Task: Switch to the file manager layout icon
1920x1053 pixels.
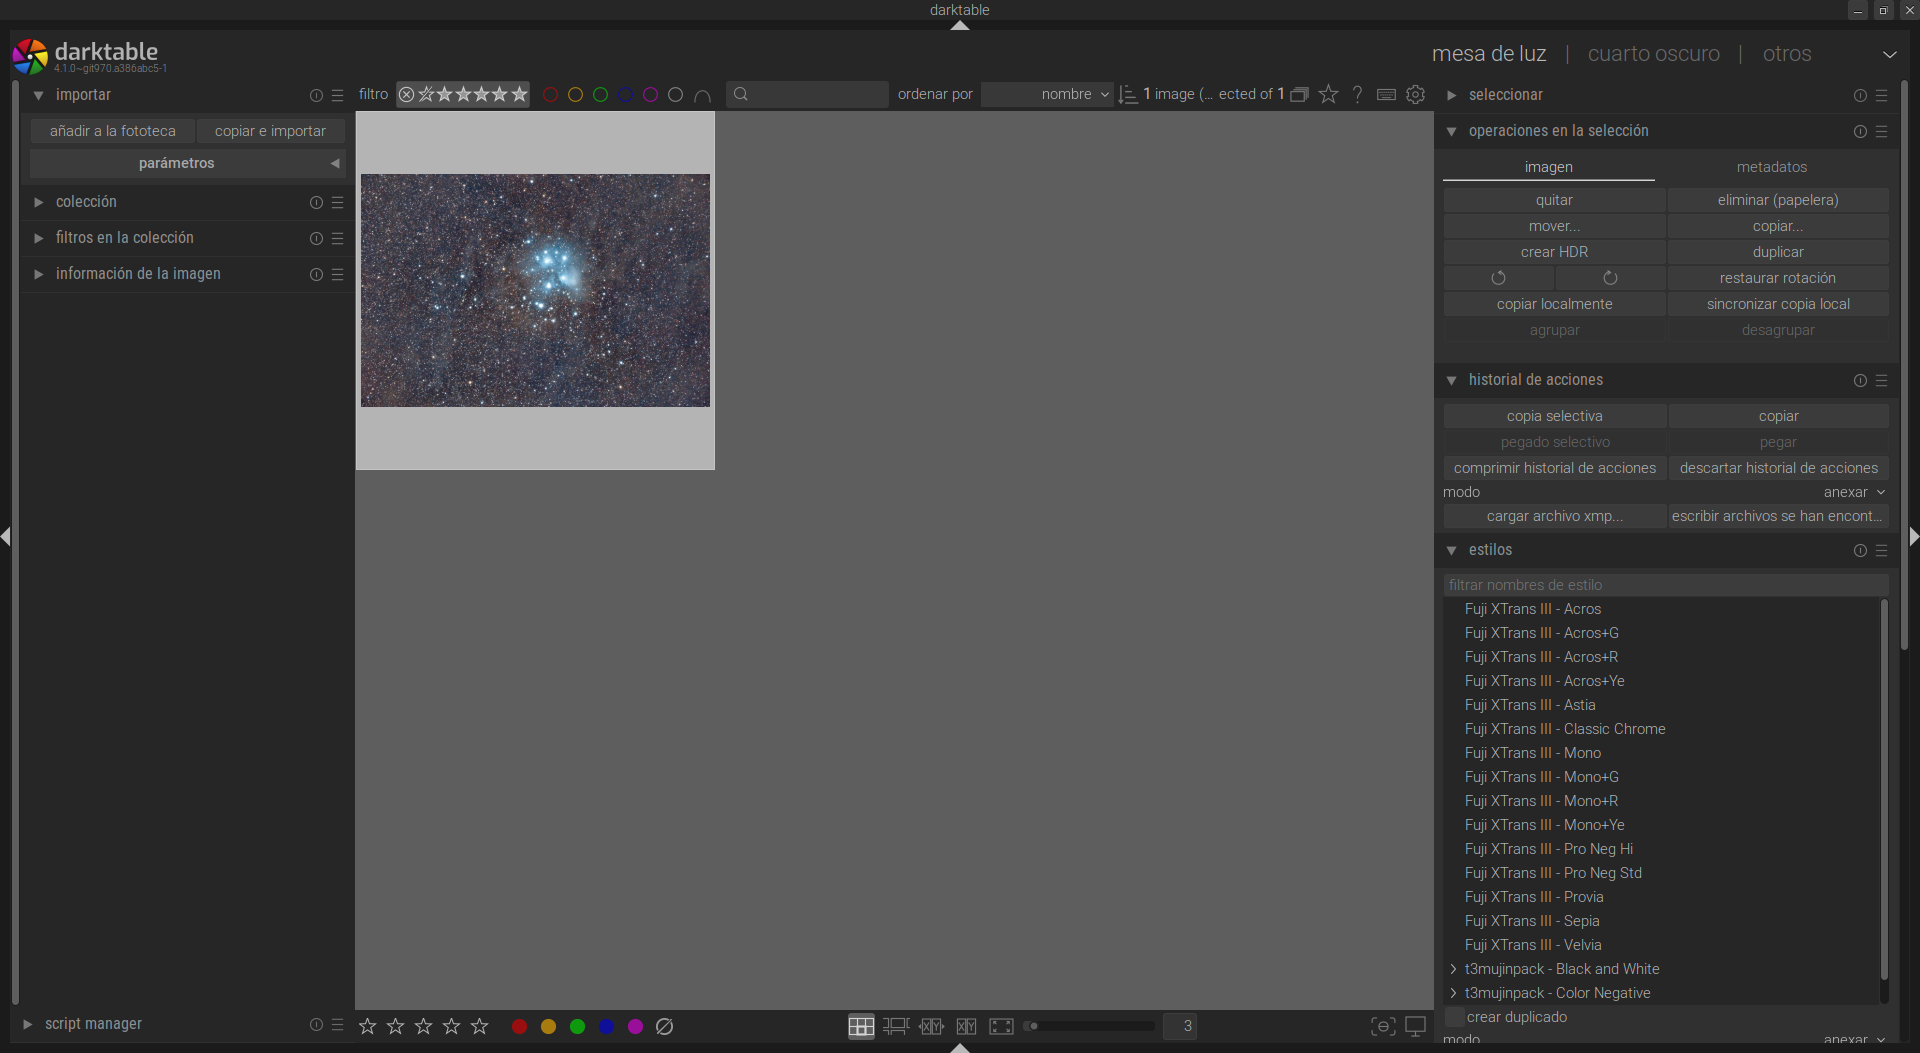Action: tap(860, 1026)
